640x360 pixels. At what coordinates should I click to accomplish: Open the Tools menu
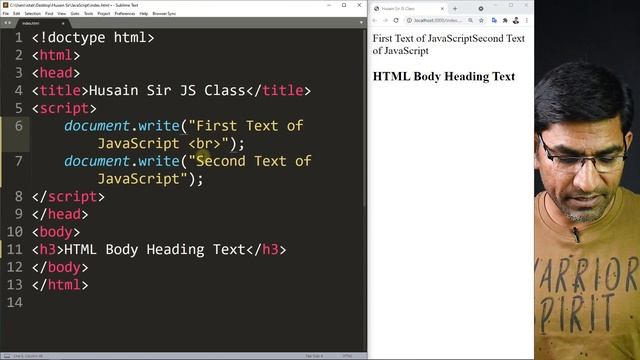89,13
